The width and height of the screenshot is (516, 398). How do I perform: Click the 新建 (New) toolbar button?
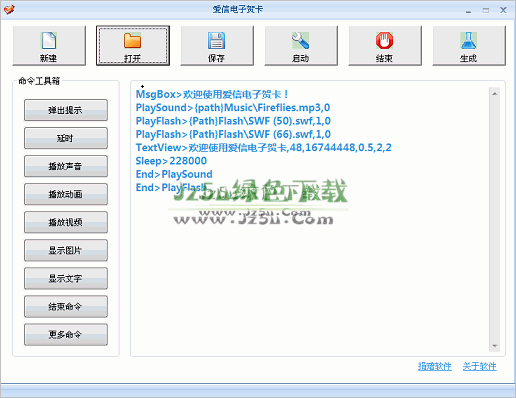pyautogui.click(x=49, y=46)
